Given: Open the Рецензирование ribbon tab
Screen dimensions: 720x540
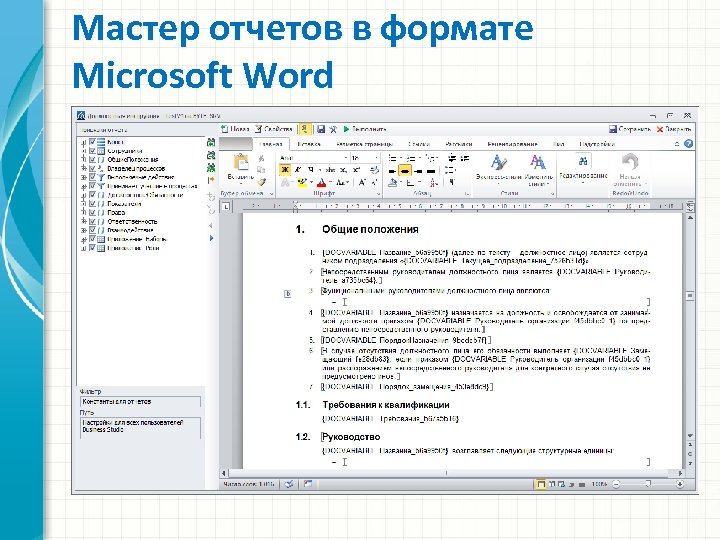Looking at the screenshot, I should click(512, 144).
